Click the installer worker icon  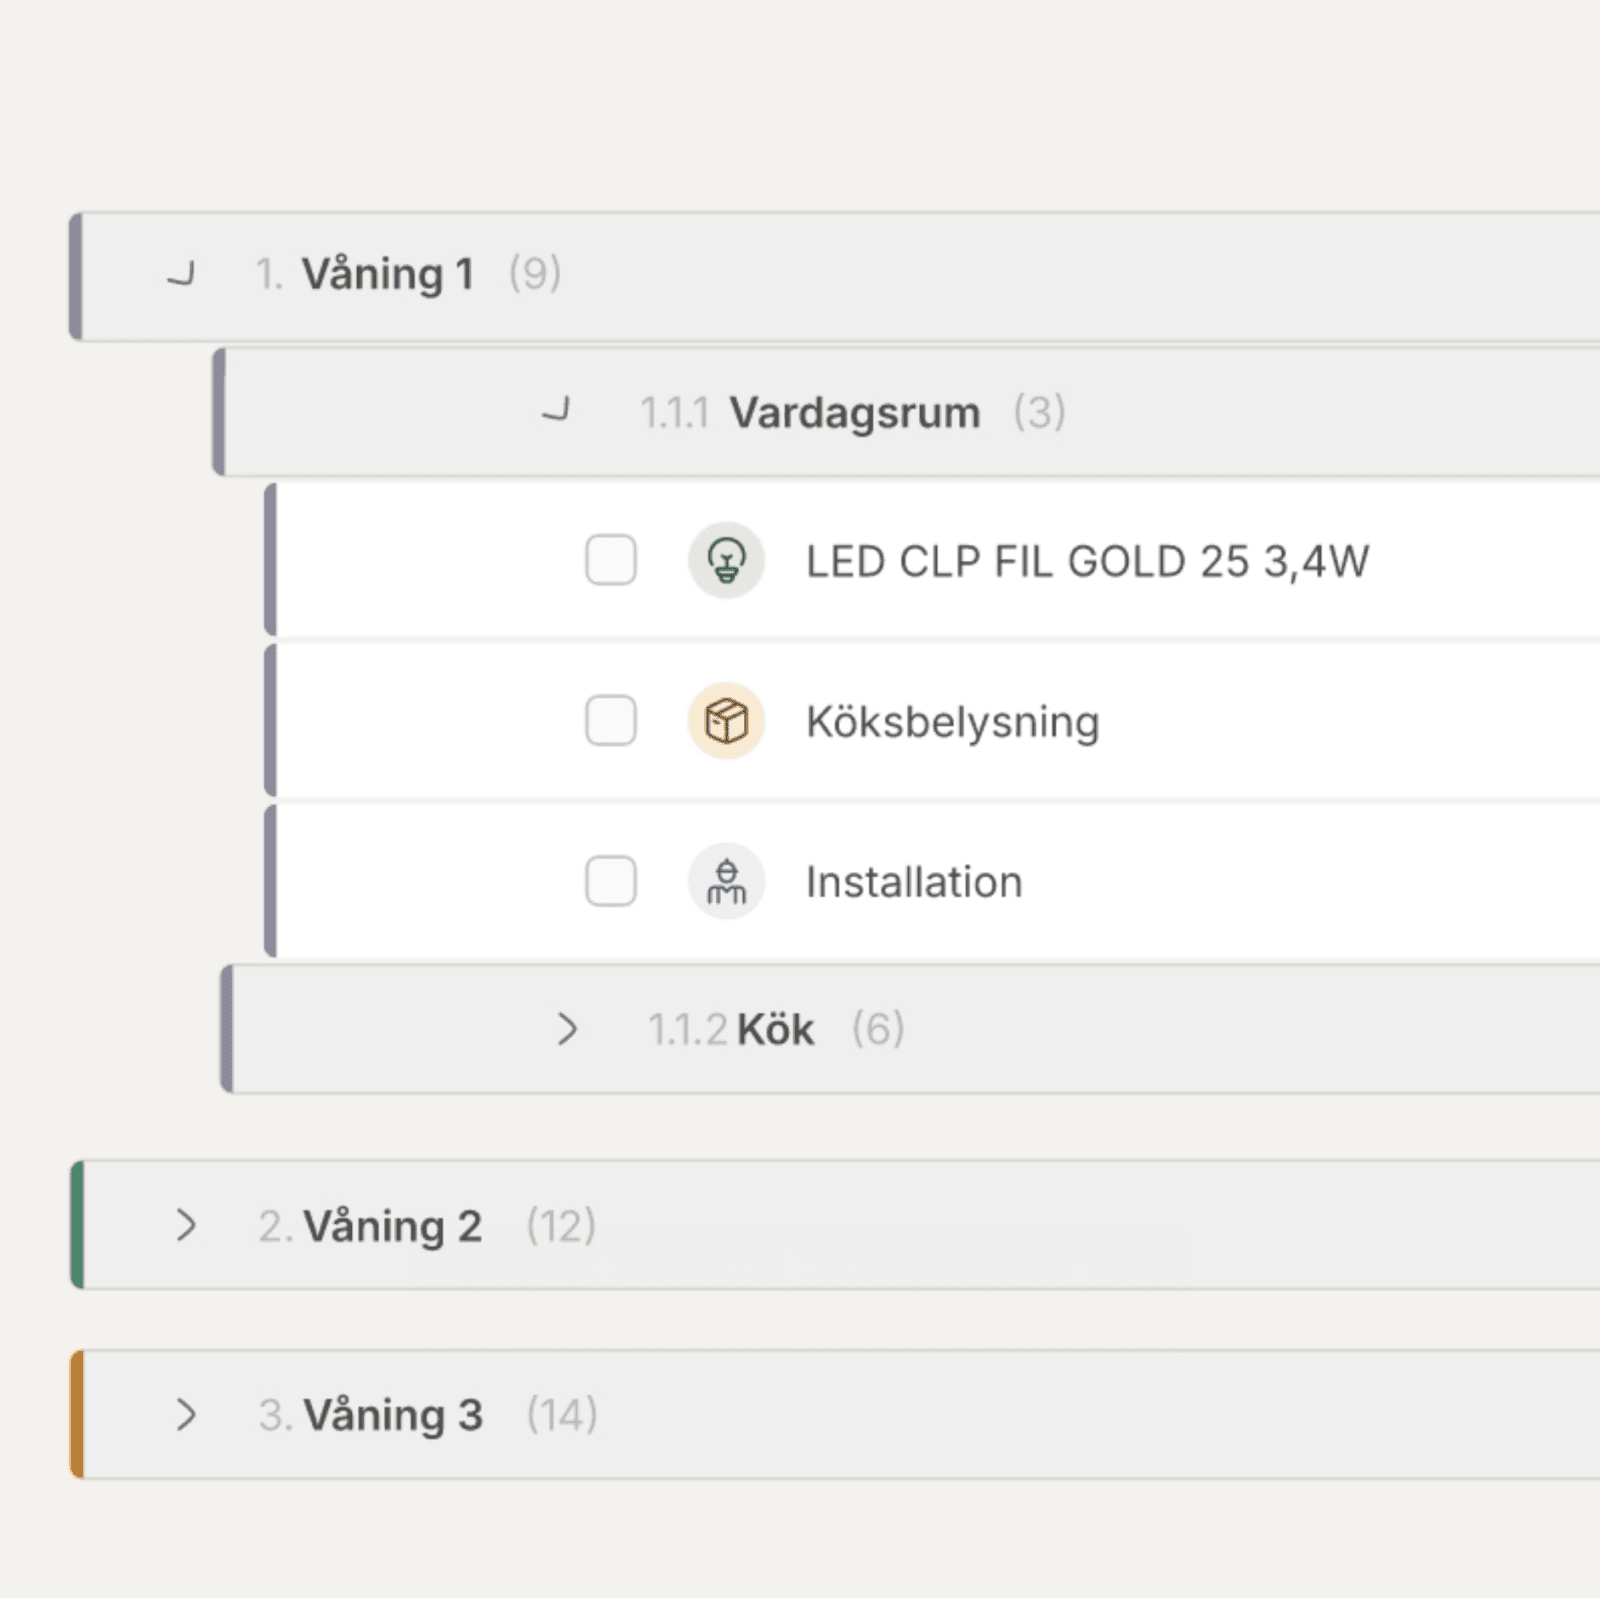coord(726,881)
